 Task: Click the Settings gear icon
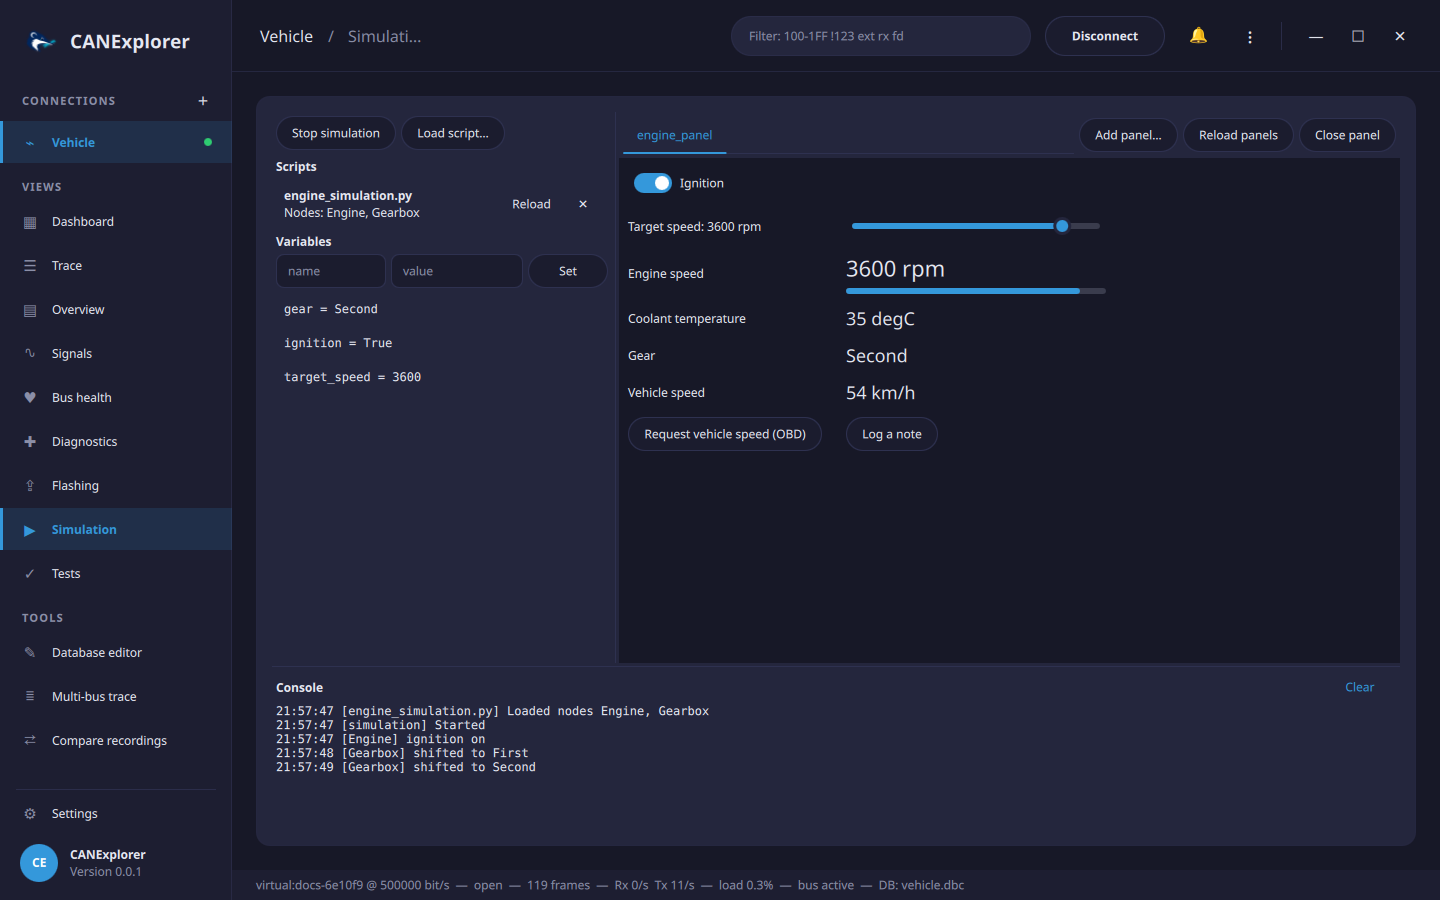(x=30, y=814)
